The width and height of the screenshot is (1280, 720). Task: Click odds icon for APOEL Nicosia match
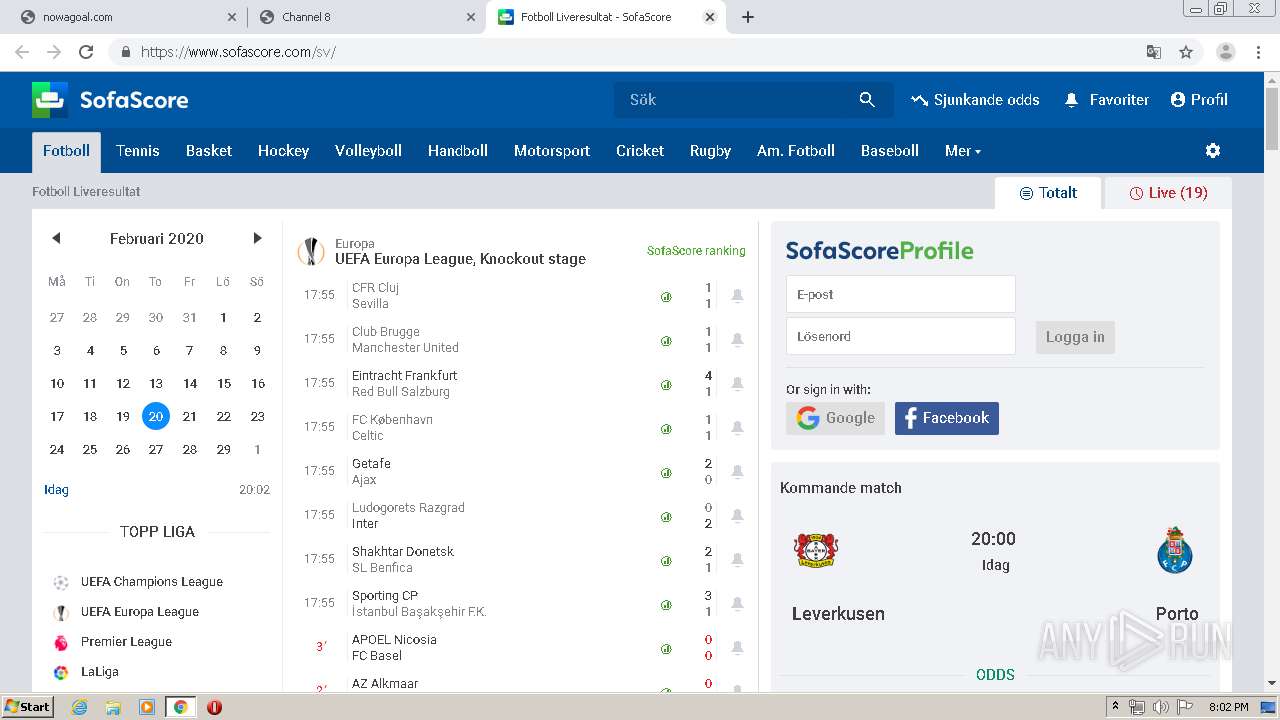666,649
